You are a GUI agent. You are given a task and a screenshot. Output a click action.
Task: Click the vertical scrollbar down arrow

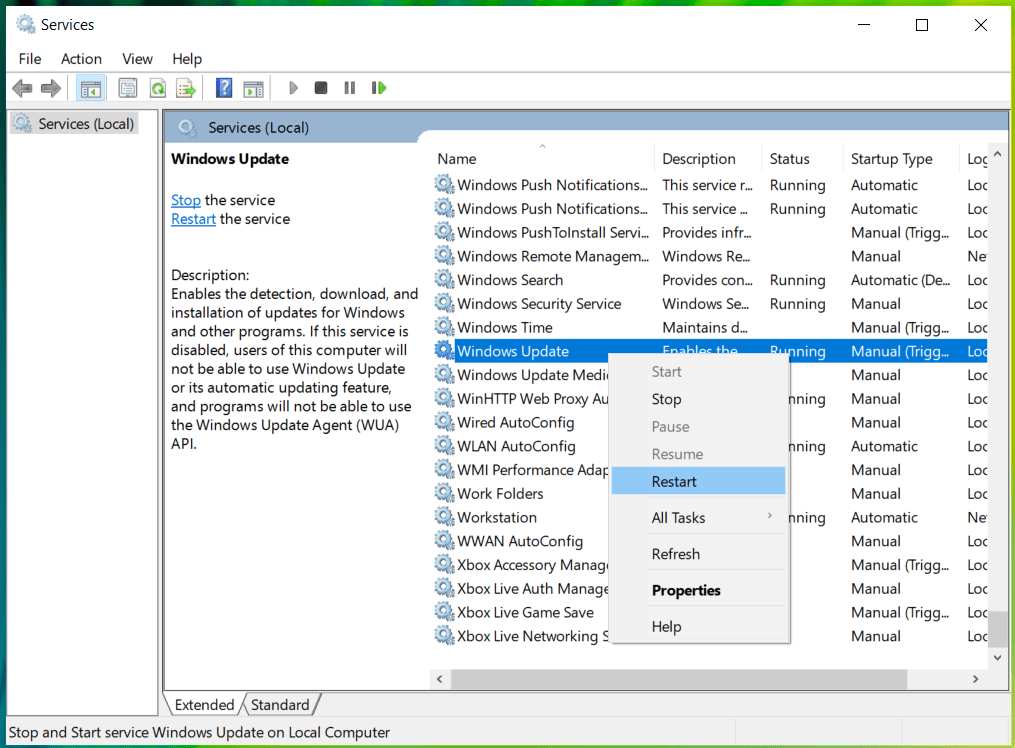coord(997,657)
